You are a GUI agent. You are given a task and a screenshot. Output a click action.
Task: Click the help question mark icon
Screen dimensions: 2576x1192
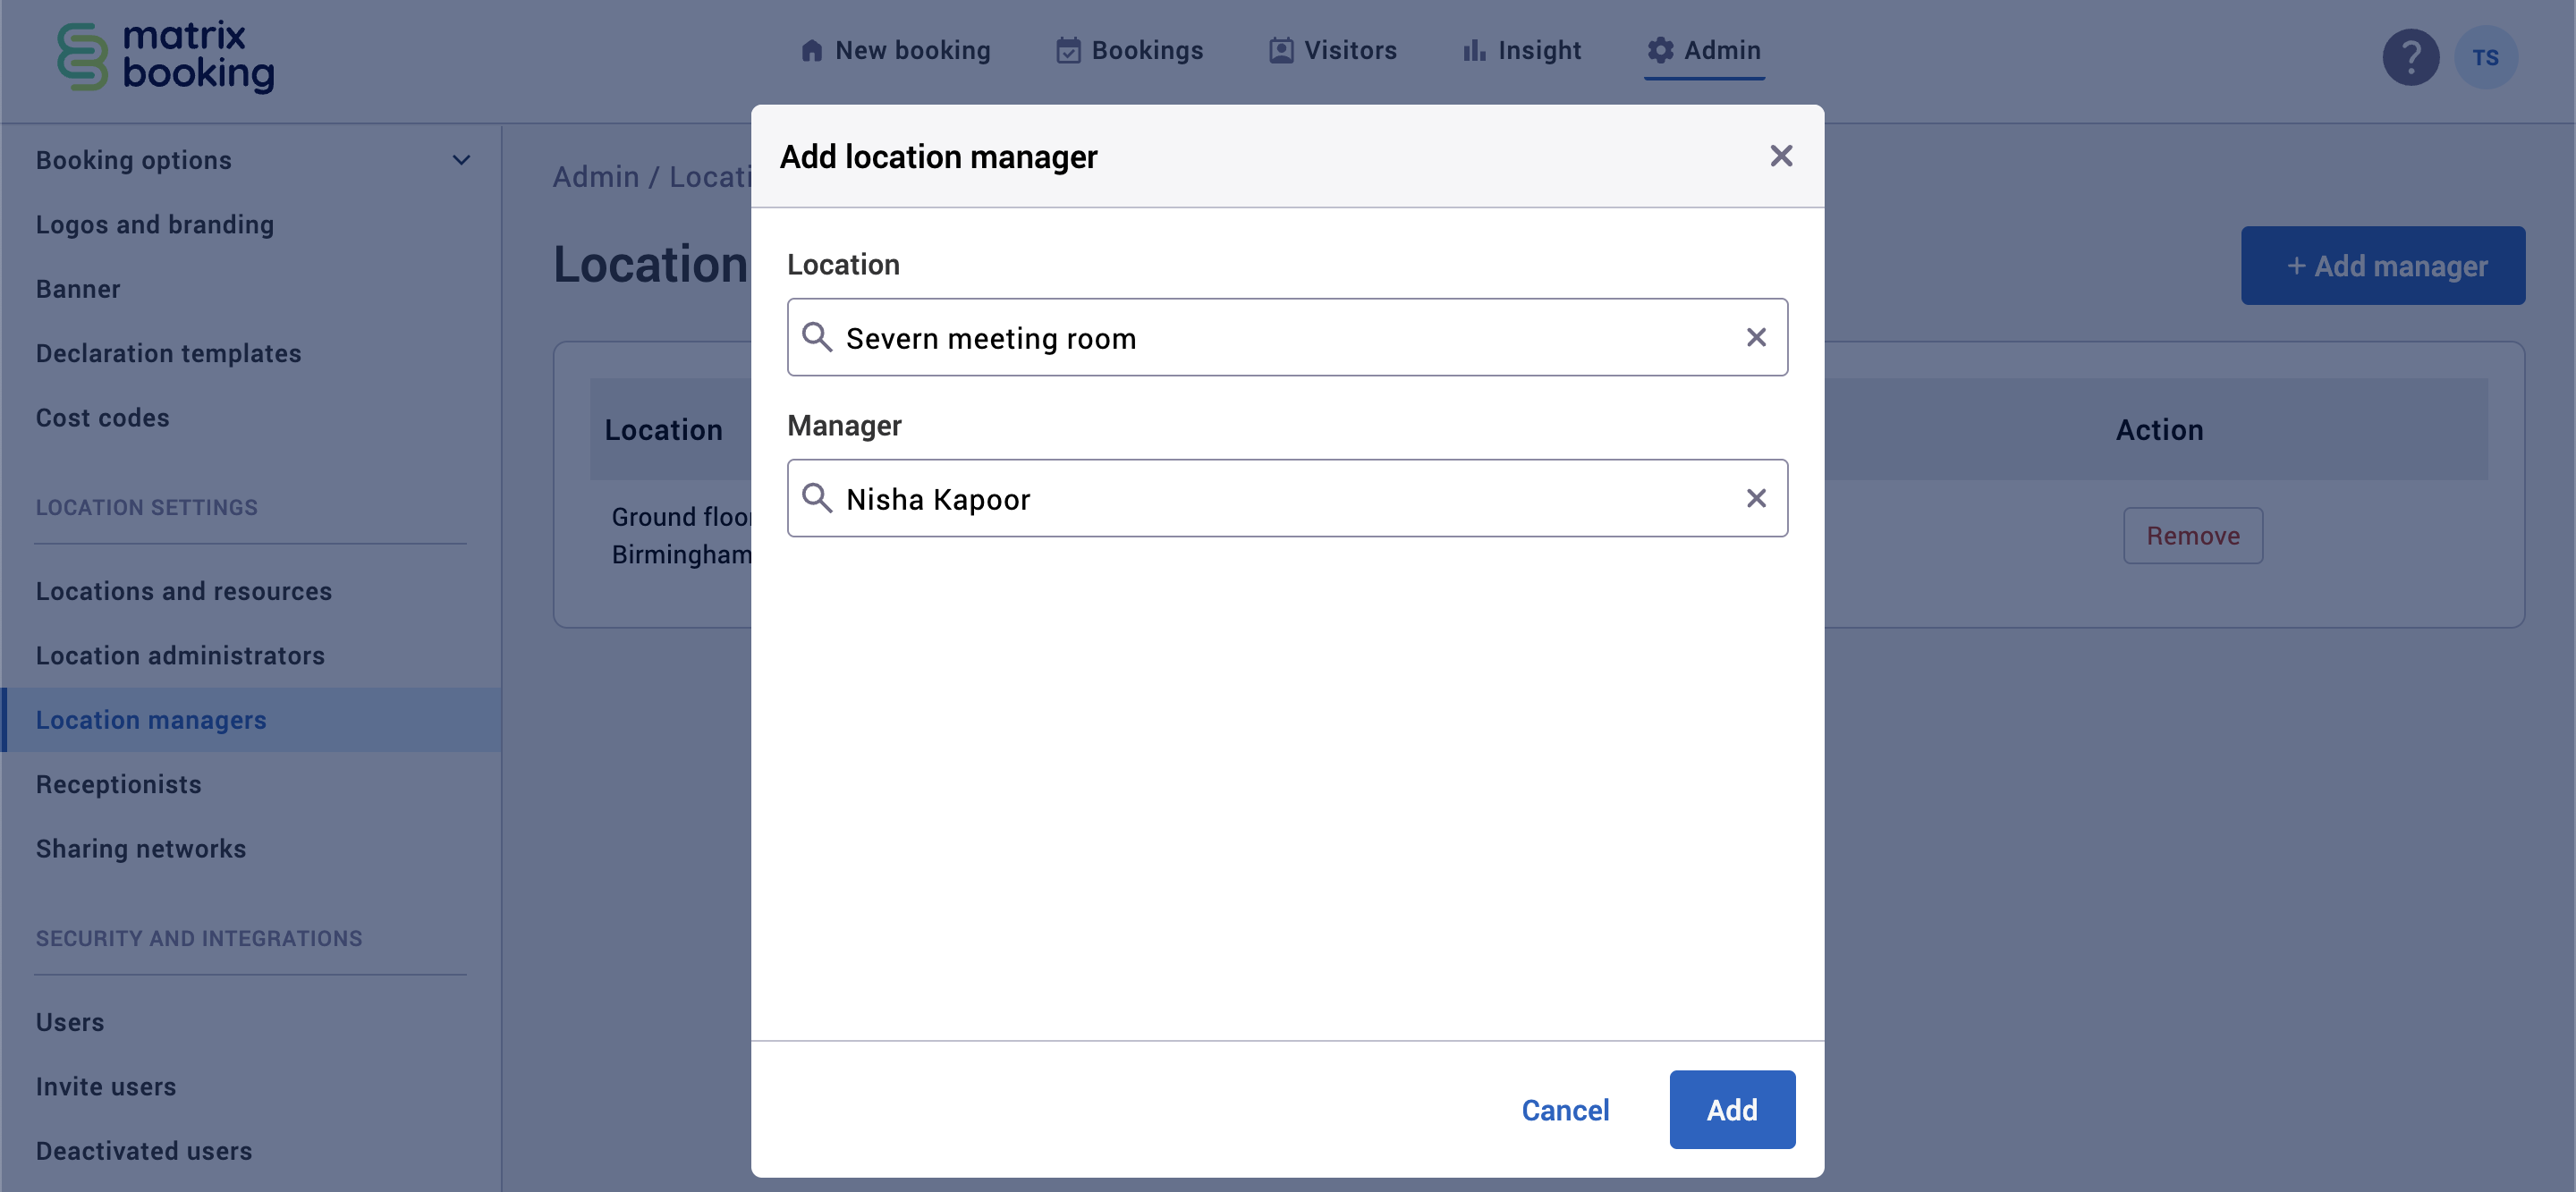point(2411,57)
